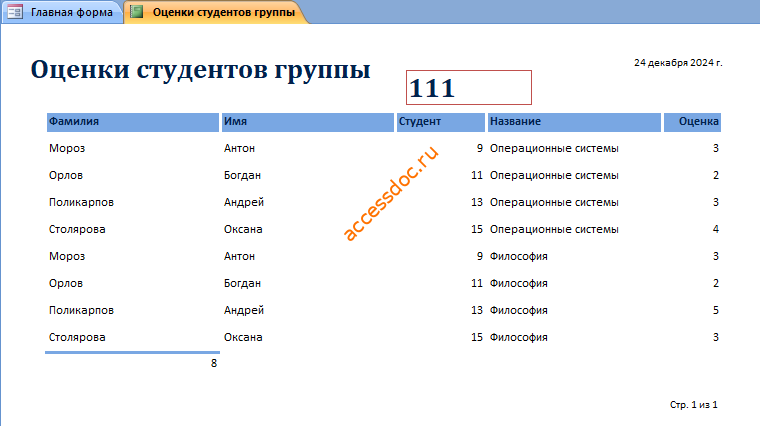Select Поликарпов in Философия row

[81, 310]
